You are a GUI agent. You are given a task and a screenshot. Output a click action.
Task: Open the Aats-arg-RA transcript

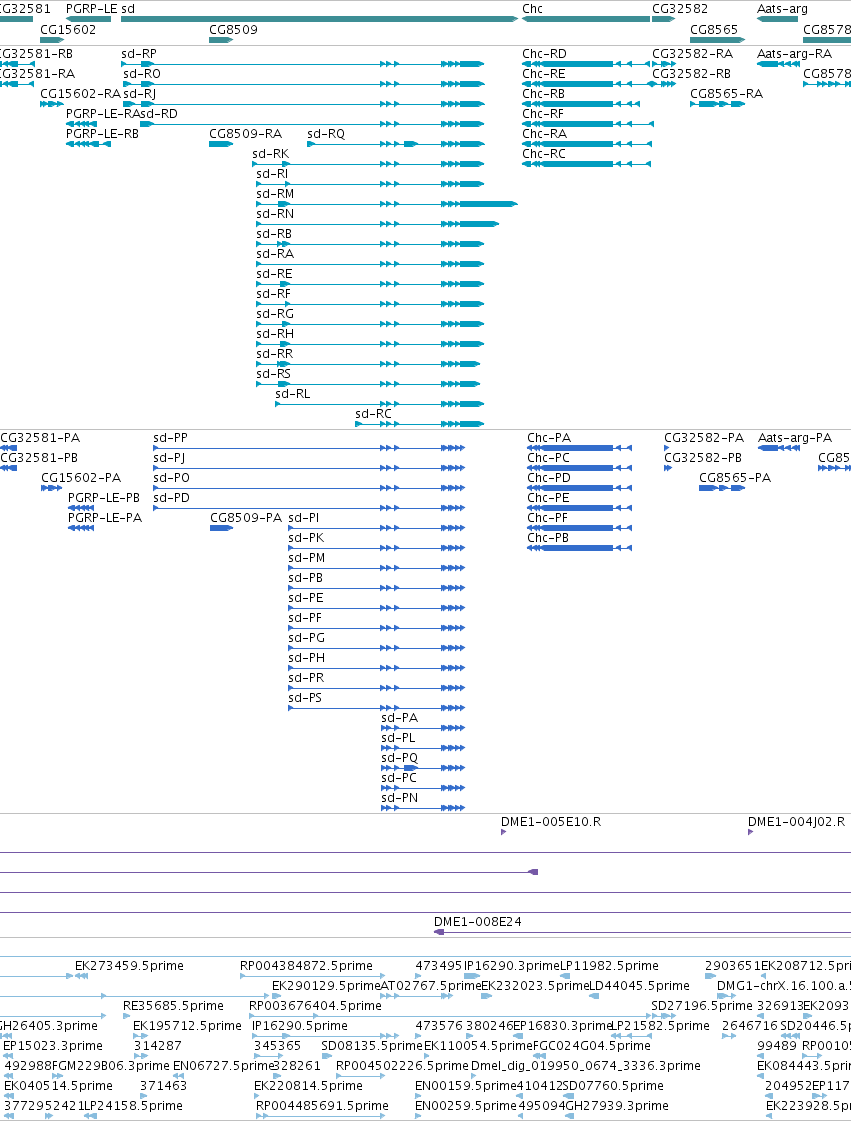click(x=795, y=54)
